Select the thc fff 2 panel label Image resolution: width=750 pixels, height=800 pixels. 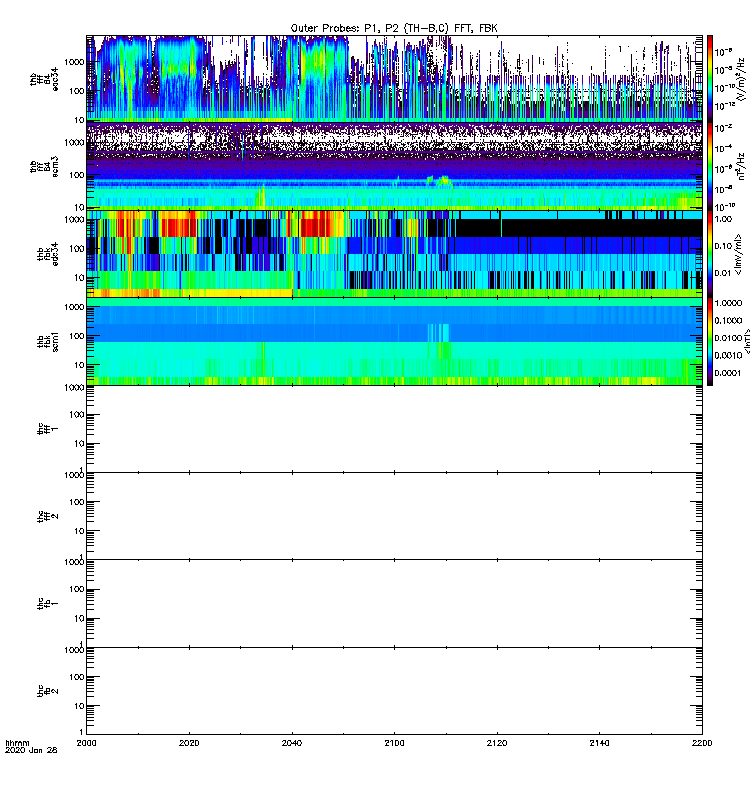(x=48, y=516)
